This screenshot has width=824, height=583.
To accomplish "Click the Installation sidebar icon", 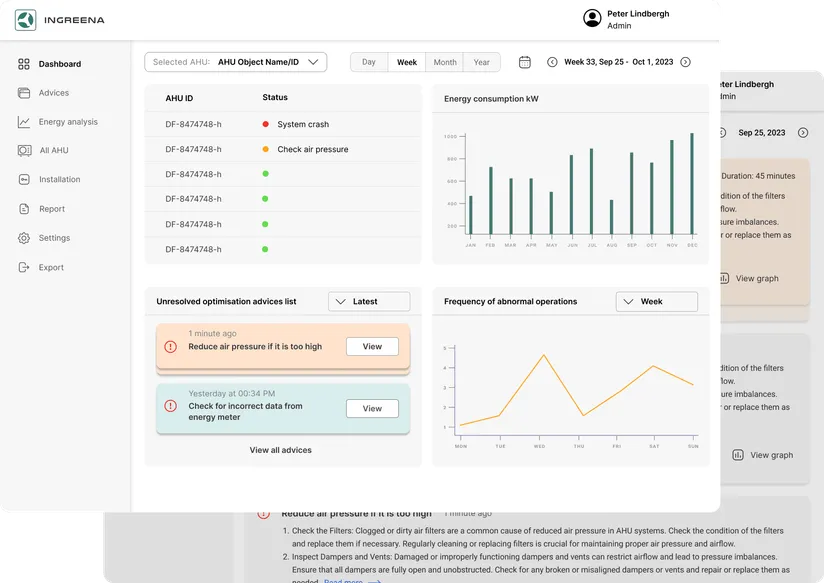I will click(x=24, y=179).
